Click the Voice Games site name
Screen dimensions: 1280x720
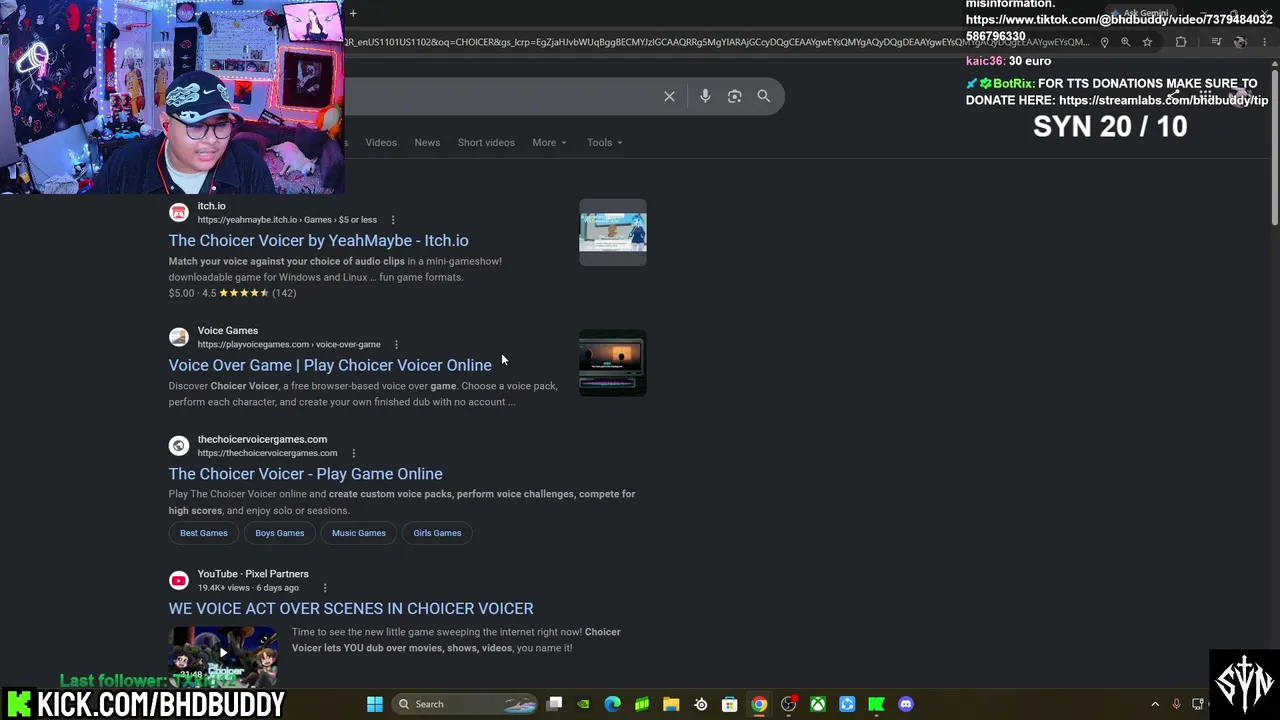(x=228, y=331)
